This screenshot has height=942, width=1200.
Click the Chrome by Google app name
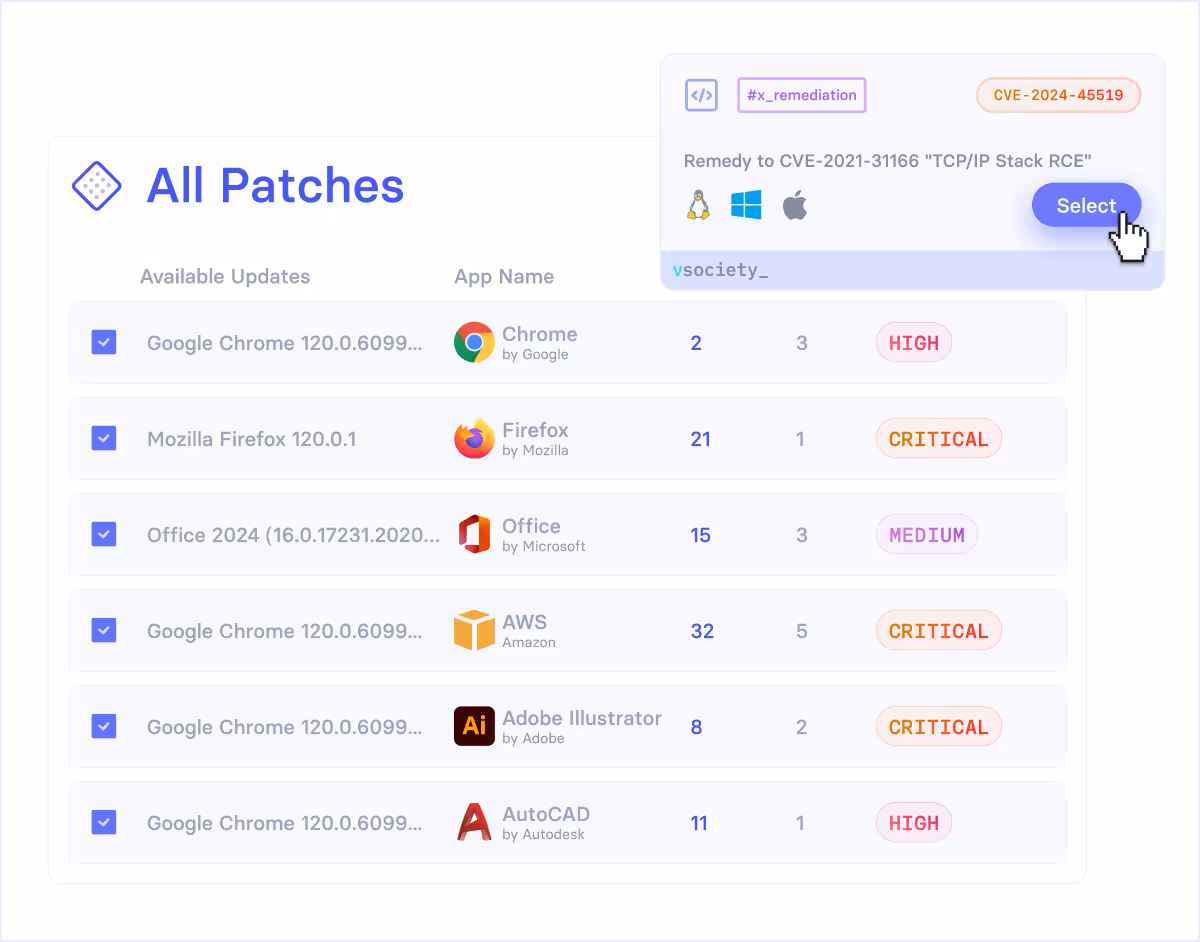[540, 342]
